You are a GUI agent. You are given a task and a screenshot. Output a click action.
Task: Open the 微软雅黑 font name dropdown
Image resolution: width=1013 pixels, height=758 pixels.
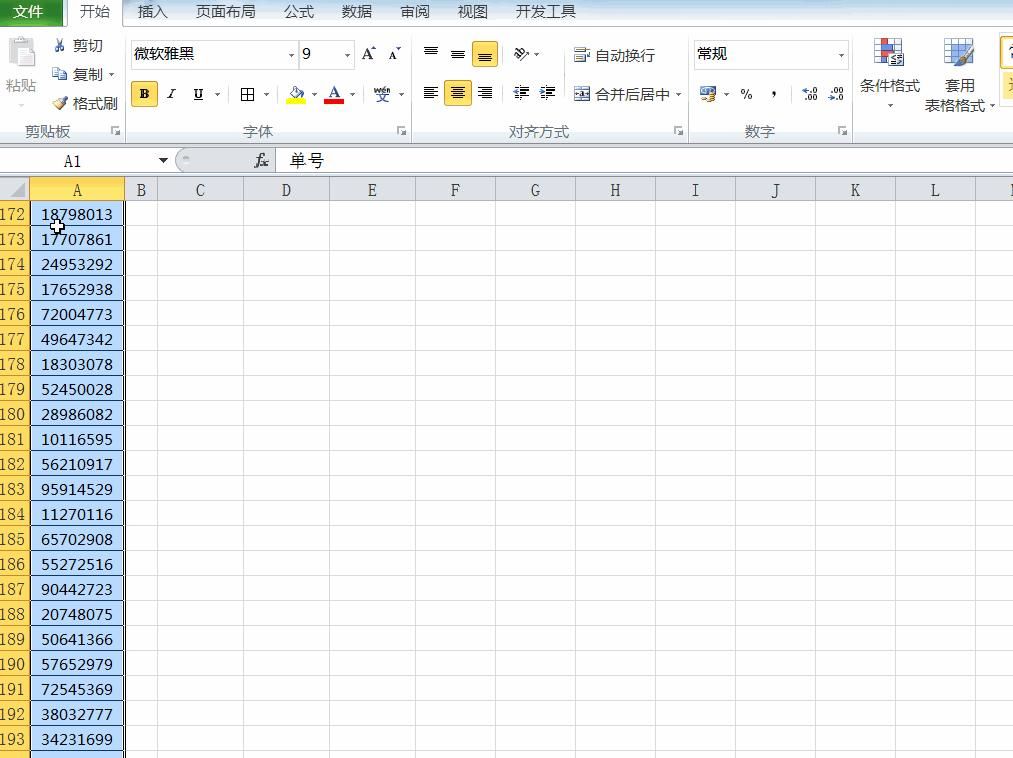291,55
